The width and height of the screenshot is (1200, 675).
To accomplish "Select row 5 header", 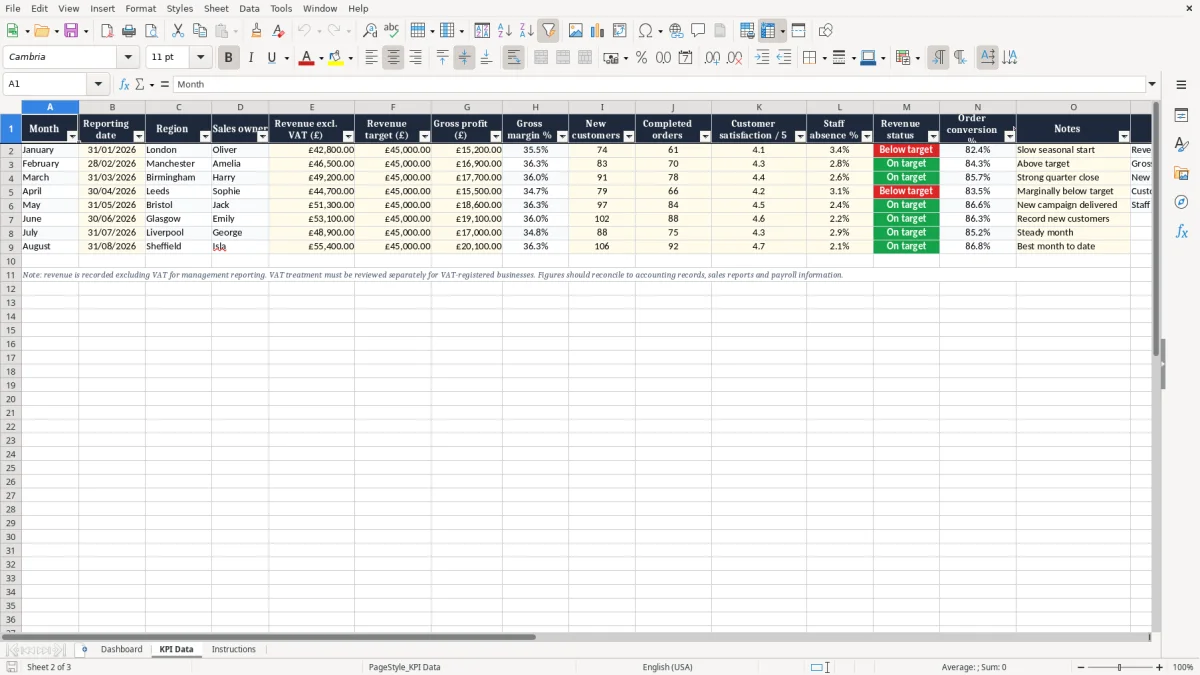I will 10,191.
